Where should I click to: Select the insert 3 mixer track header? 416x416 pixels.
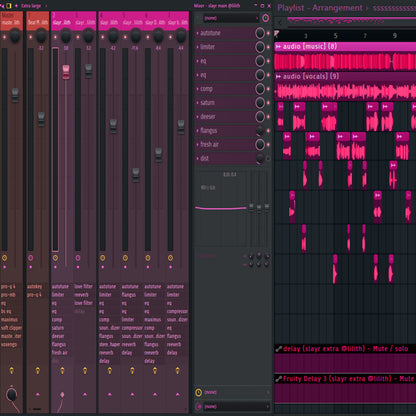point(85,21)
